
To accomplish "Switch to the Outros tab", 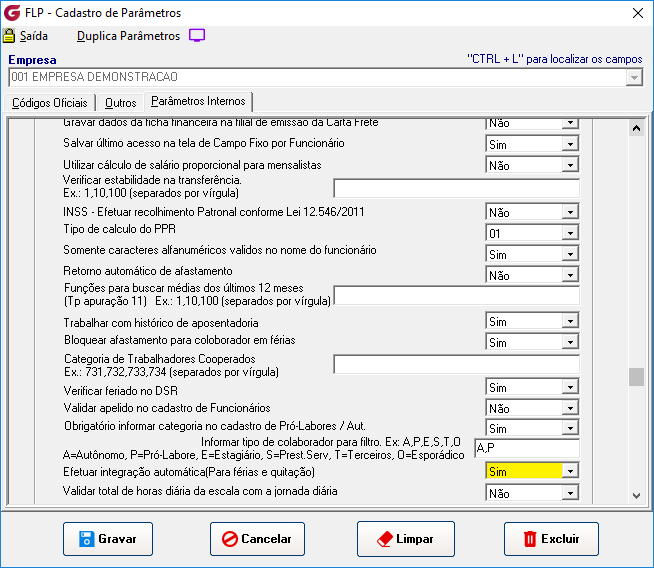I will pyautogui.click(x=121, y=103).
